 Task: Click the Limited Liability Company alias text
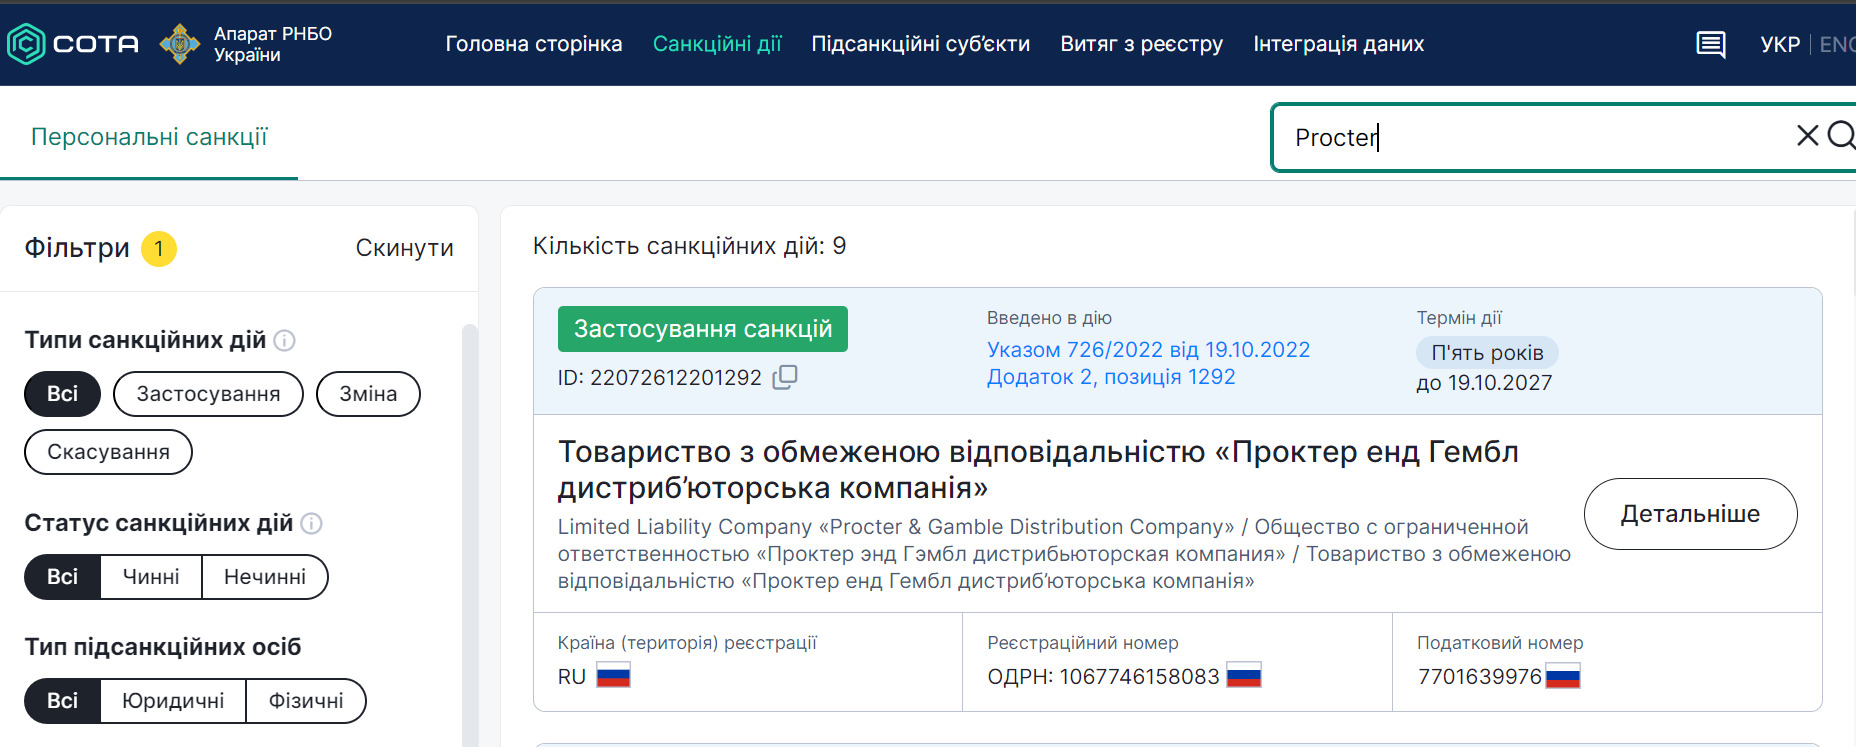click(x=1064, y=554)
